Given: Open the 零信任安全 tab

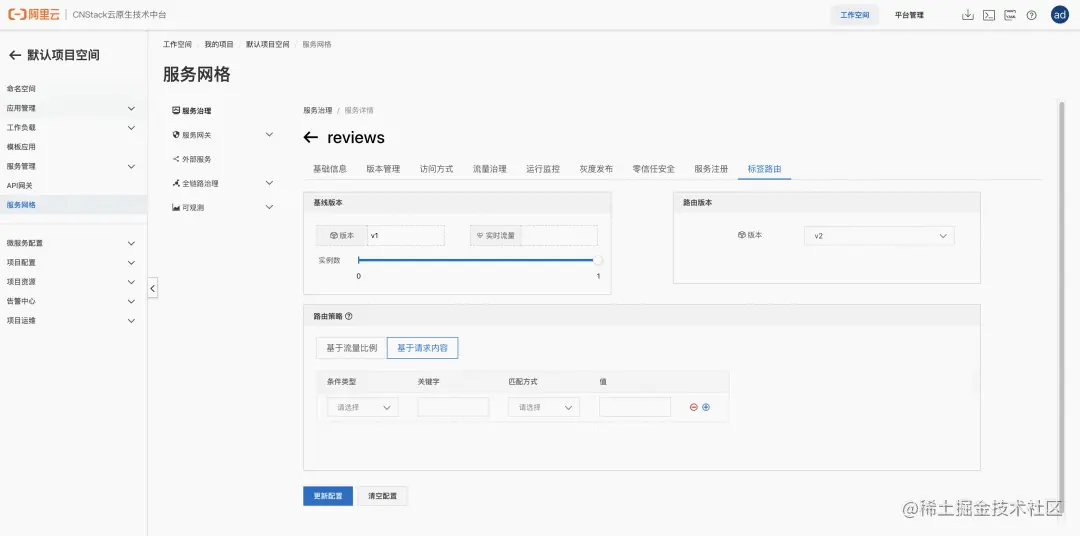Looking at the screenshot, I should click(x=654, y=169).
